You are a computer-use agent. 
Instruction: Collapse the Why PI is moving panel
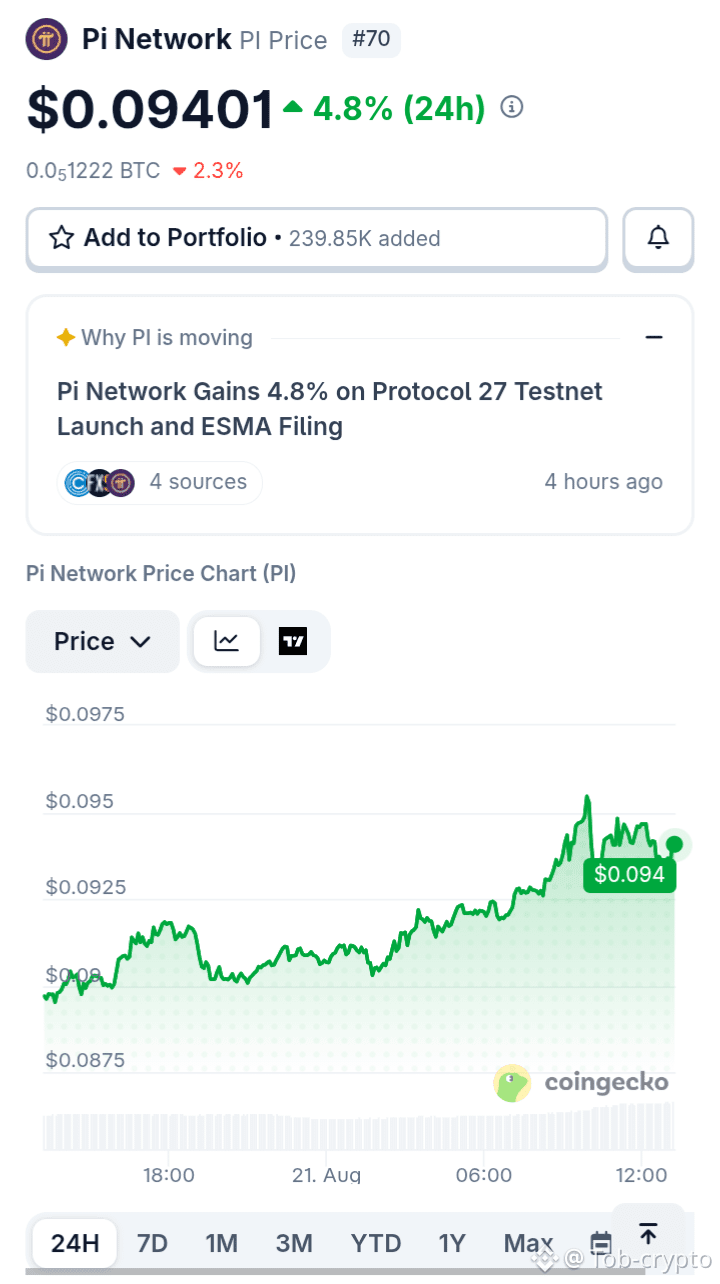[654, 337]
